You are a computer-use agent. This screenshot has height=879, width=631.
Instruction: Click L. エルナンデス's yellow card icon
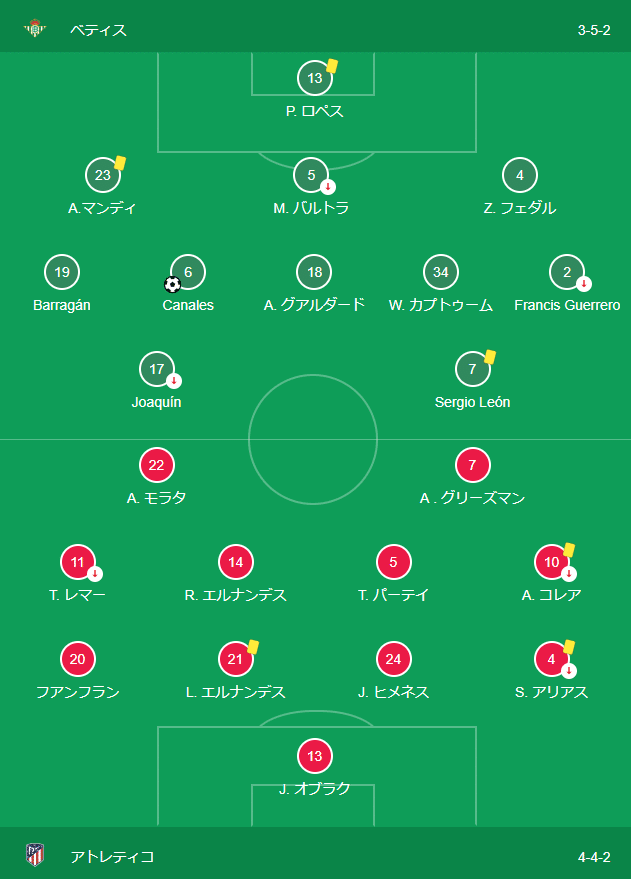coord(253,647)
